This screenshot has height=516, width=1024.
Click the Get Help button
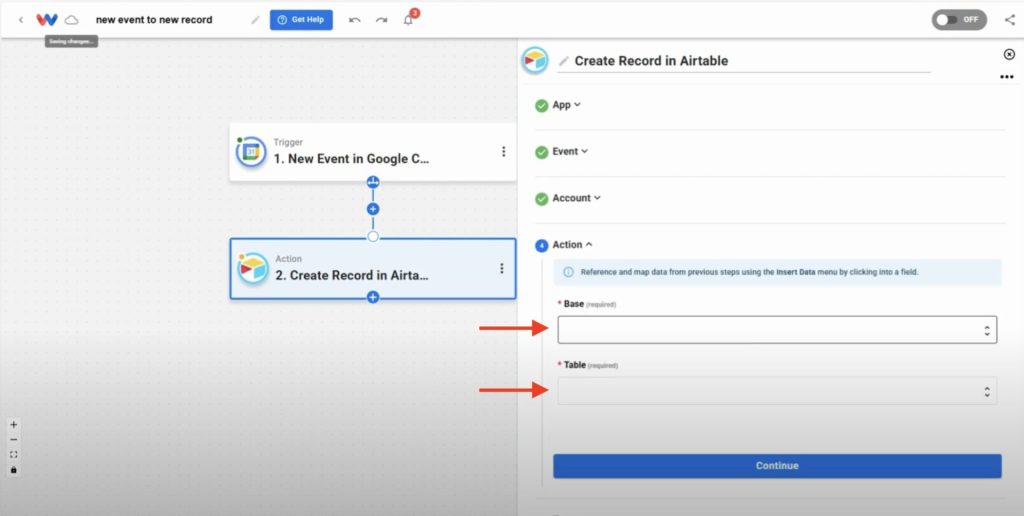click(301, 20)
